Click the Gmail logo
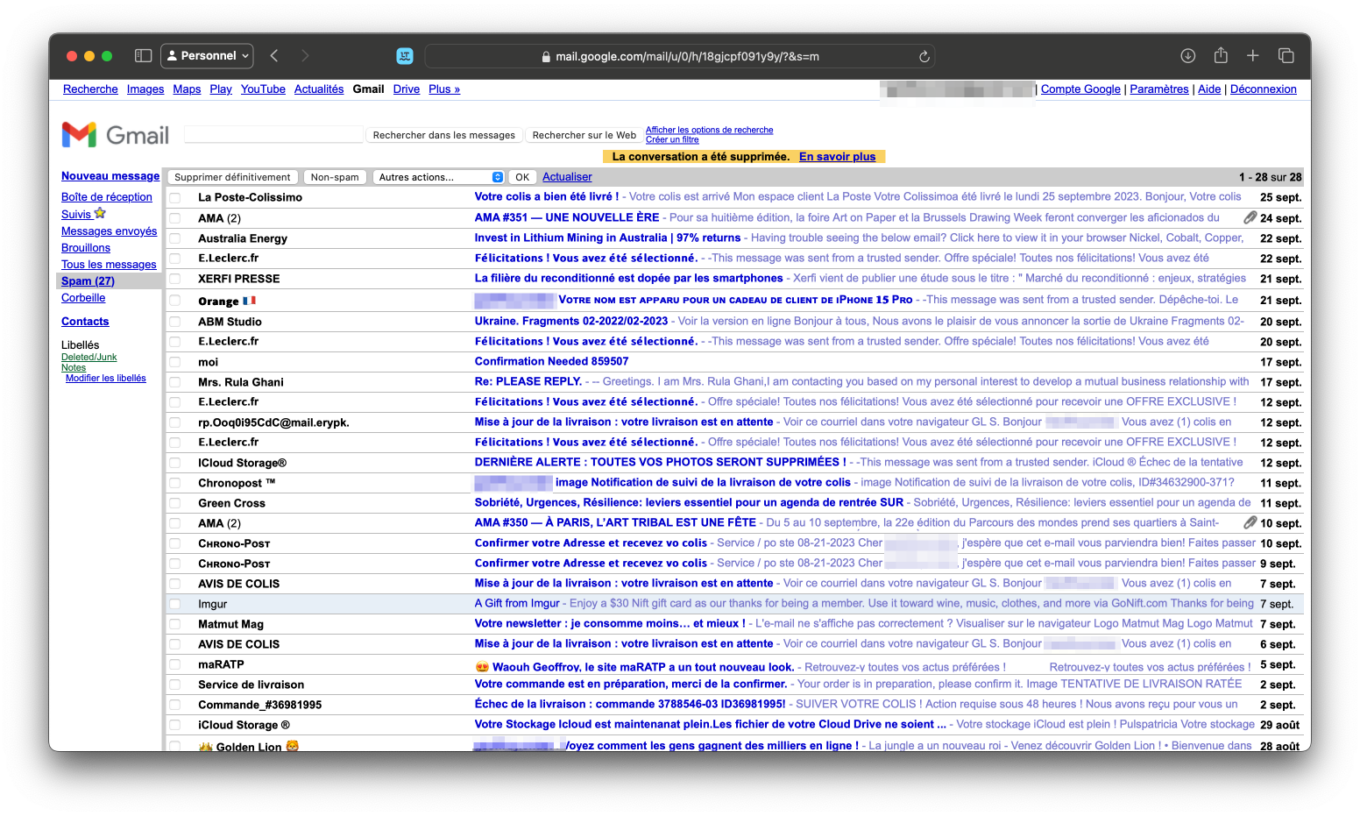 tap(115, 135)
